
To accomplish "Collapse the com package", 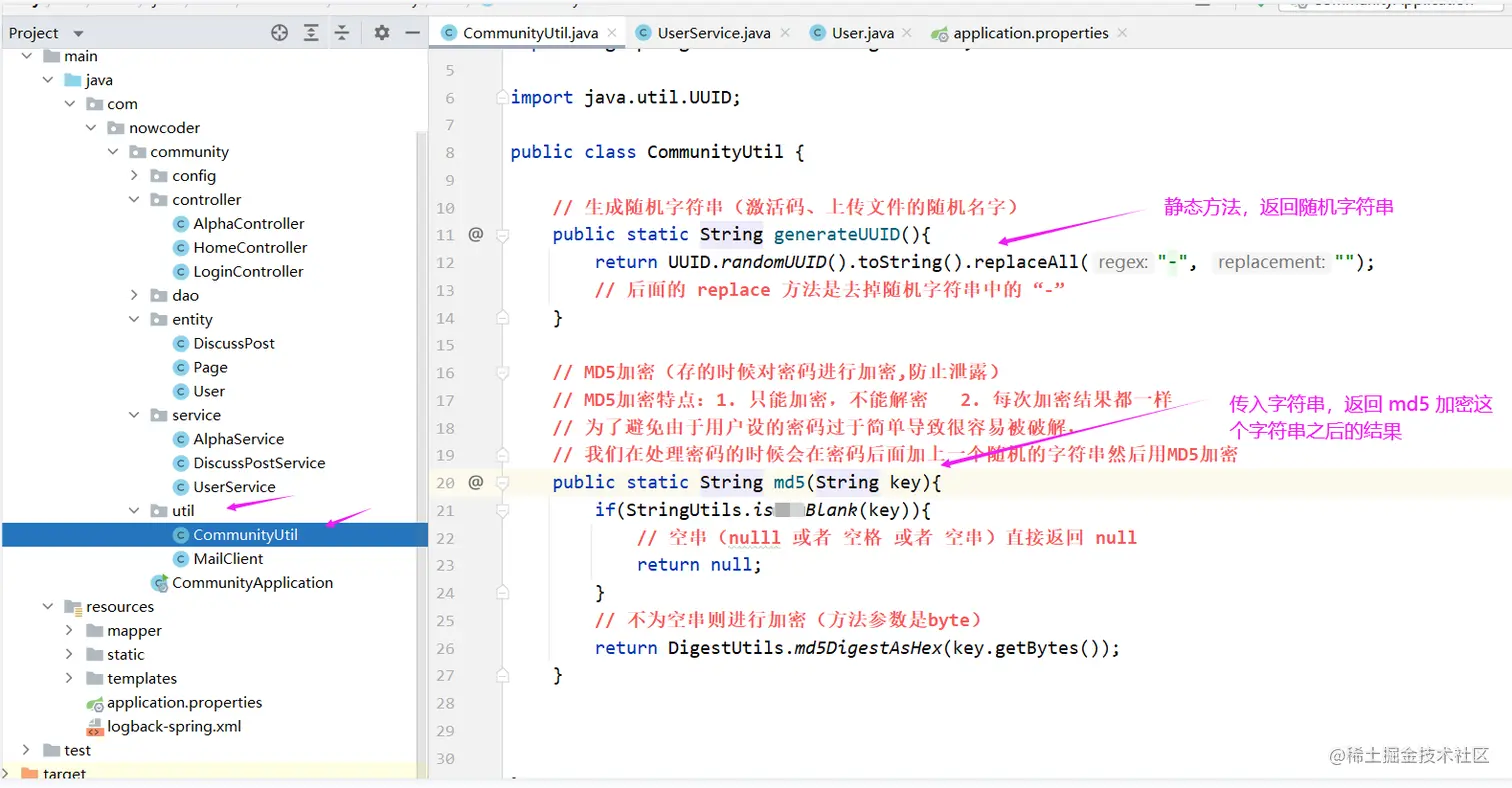I will tap(69, 104).
